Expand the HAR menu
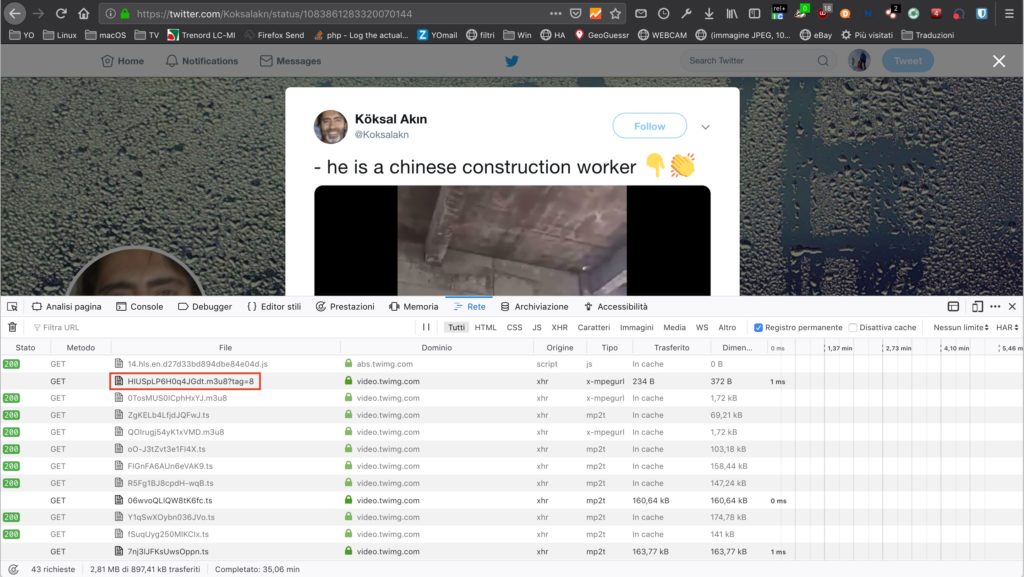The image size is (1024, 577). [x=1006, y=327]
